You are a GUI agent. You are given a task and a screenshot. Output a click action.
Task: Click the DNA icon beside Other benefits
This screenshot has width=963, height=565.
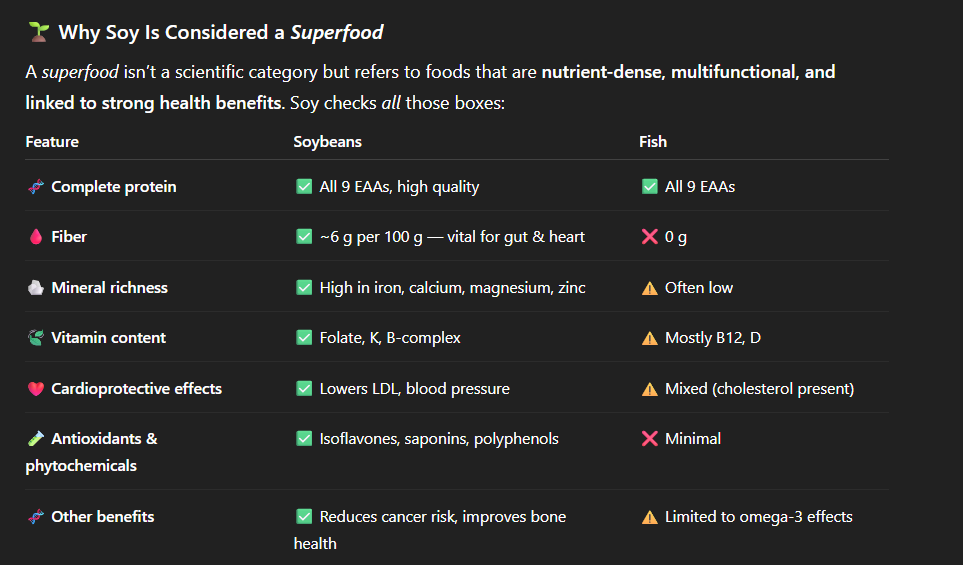coord(36,517)
